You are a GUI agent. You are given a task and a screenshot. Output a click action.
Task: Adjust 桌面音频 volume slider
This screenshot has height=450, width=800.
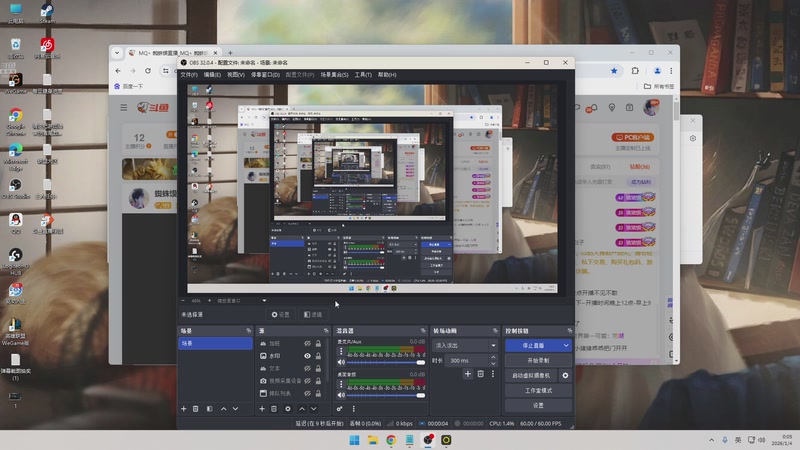[386, 395]
